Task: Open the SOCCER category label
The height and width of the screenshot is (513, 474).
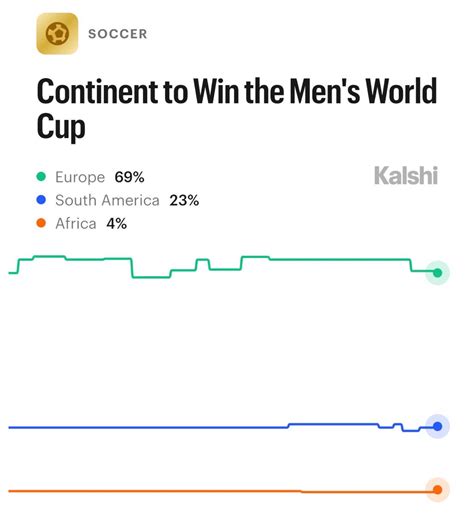Action: (x=118, y=34)
